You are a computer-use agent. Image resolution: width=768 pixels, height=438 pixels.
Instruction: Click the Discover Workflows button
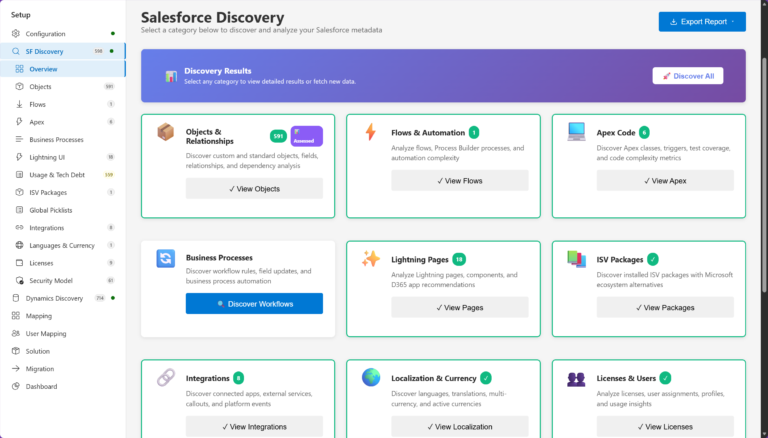(x=254, y=304)
